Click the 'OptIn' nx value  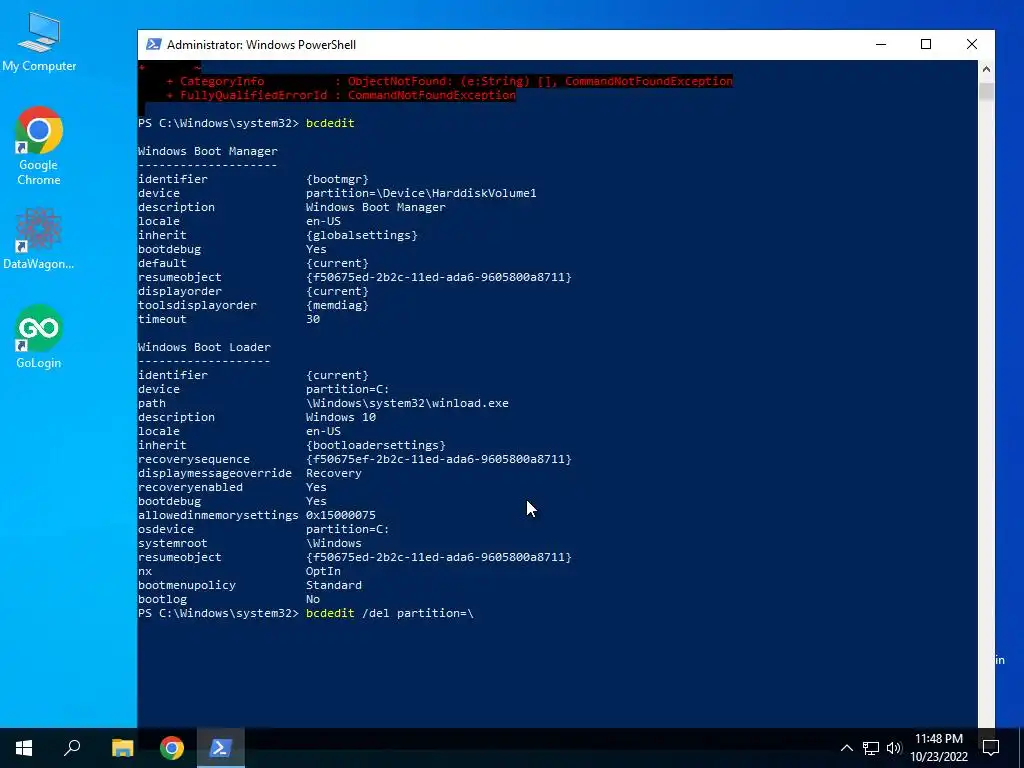pyautogui.click(x=323, y=571)
